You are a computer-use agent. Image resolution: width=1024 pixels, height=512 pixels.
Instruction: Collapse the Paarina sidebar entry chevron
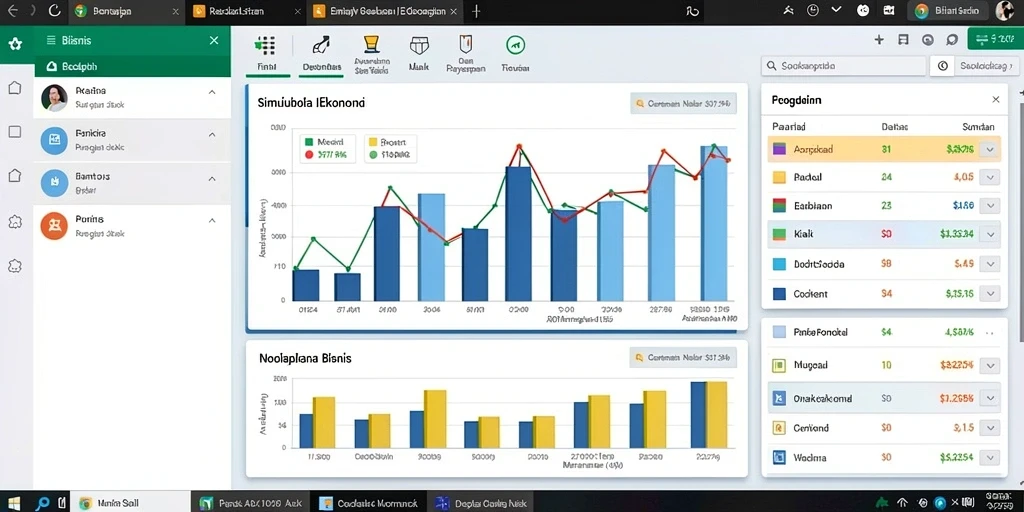point(212,92)
